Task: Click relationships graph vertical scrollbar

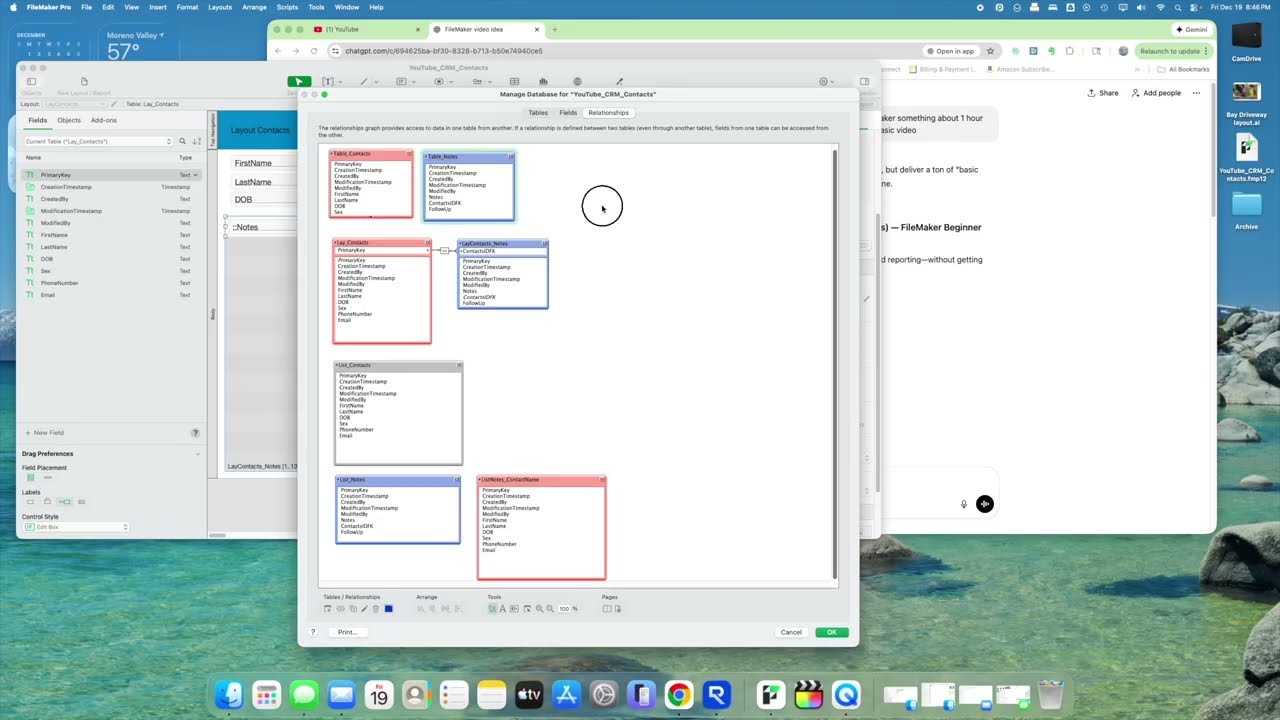Action: 835,365
